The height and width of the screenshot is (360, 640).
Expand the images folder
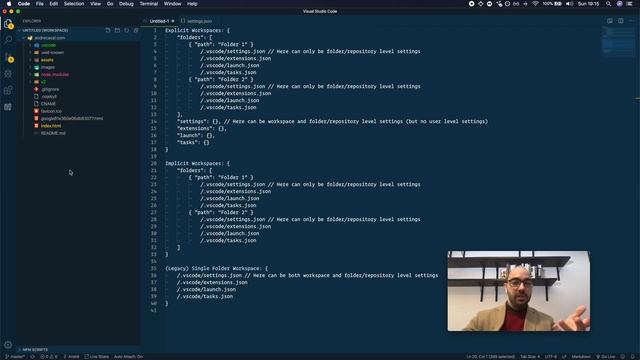[48, 67]
